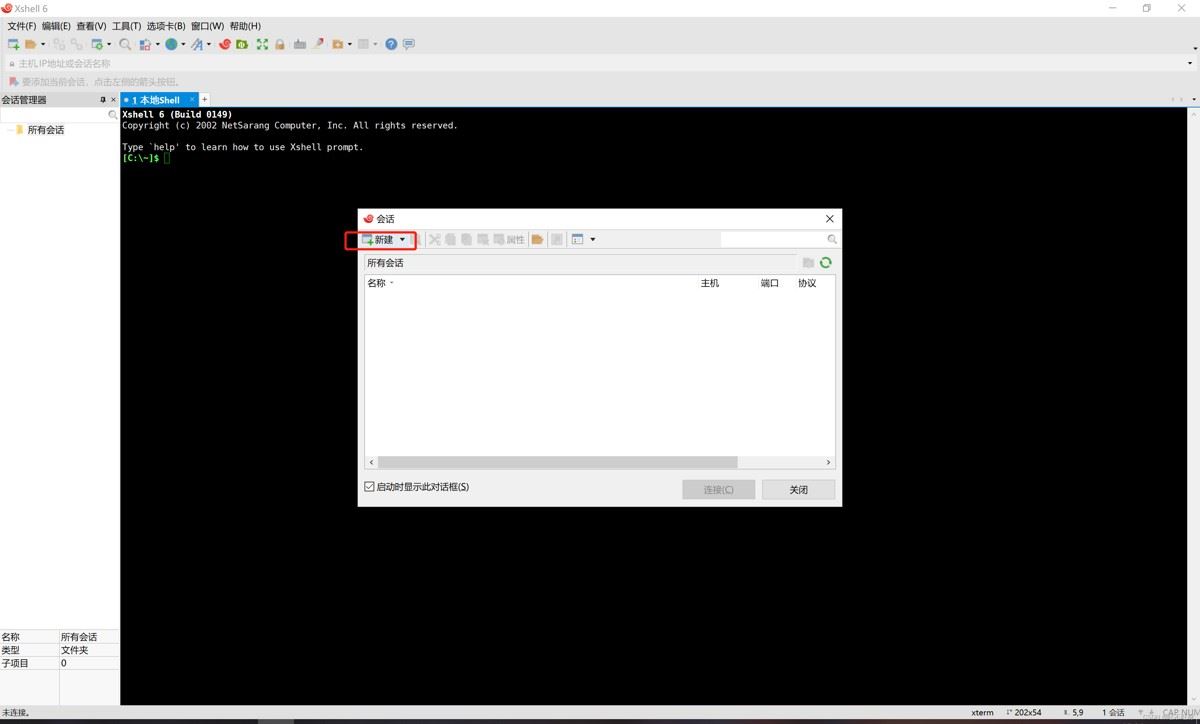Viewport: 1200px width, 724px height.
Task: Pin the 会话管理器 panel
Action: pos(102,100)
